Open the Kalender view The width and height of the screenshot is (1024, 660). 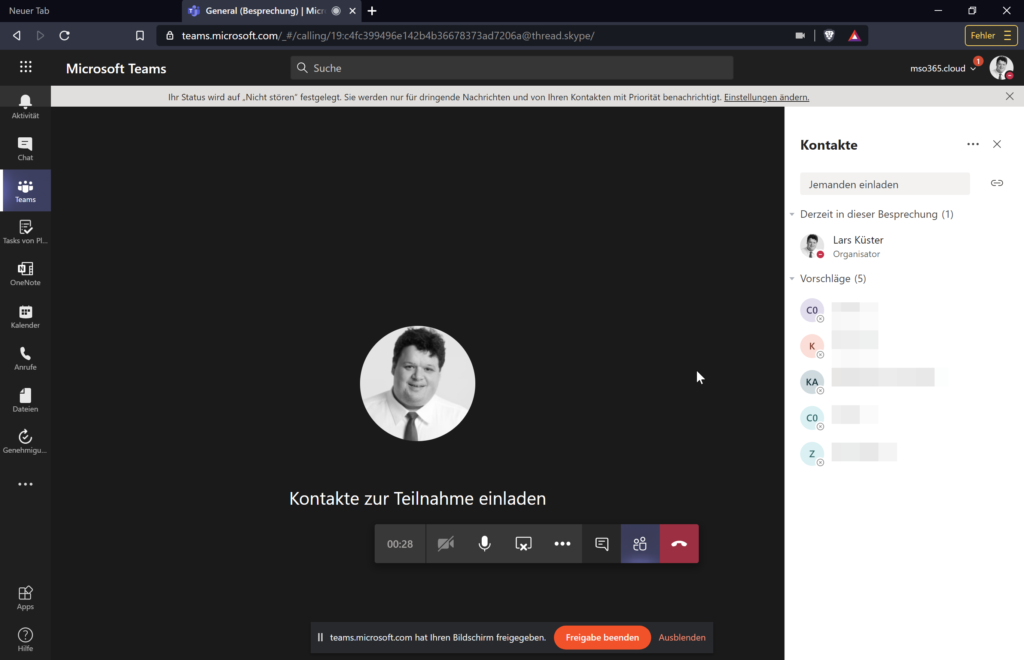25,317
